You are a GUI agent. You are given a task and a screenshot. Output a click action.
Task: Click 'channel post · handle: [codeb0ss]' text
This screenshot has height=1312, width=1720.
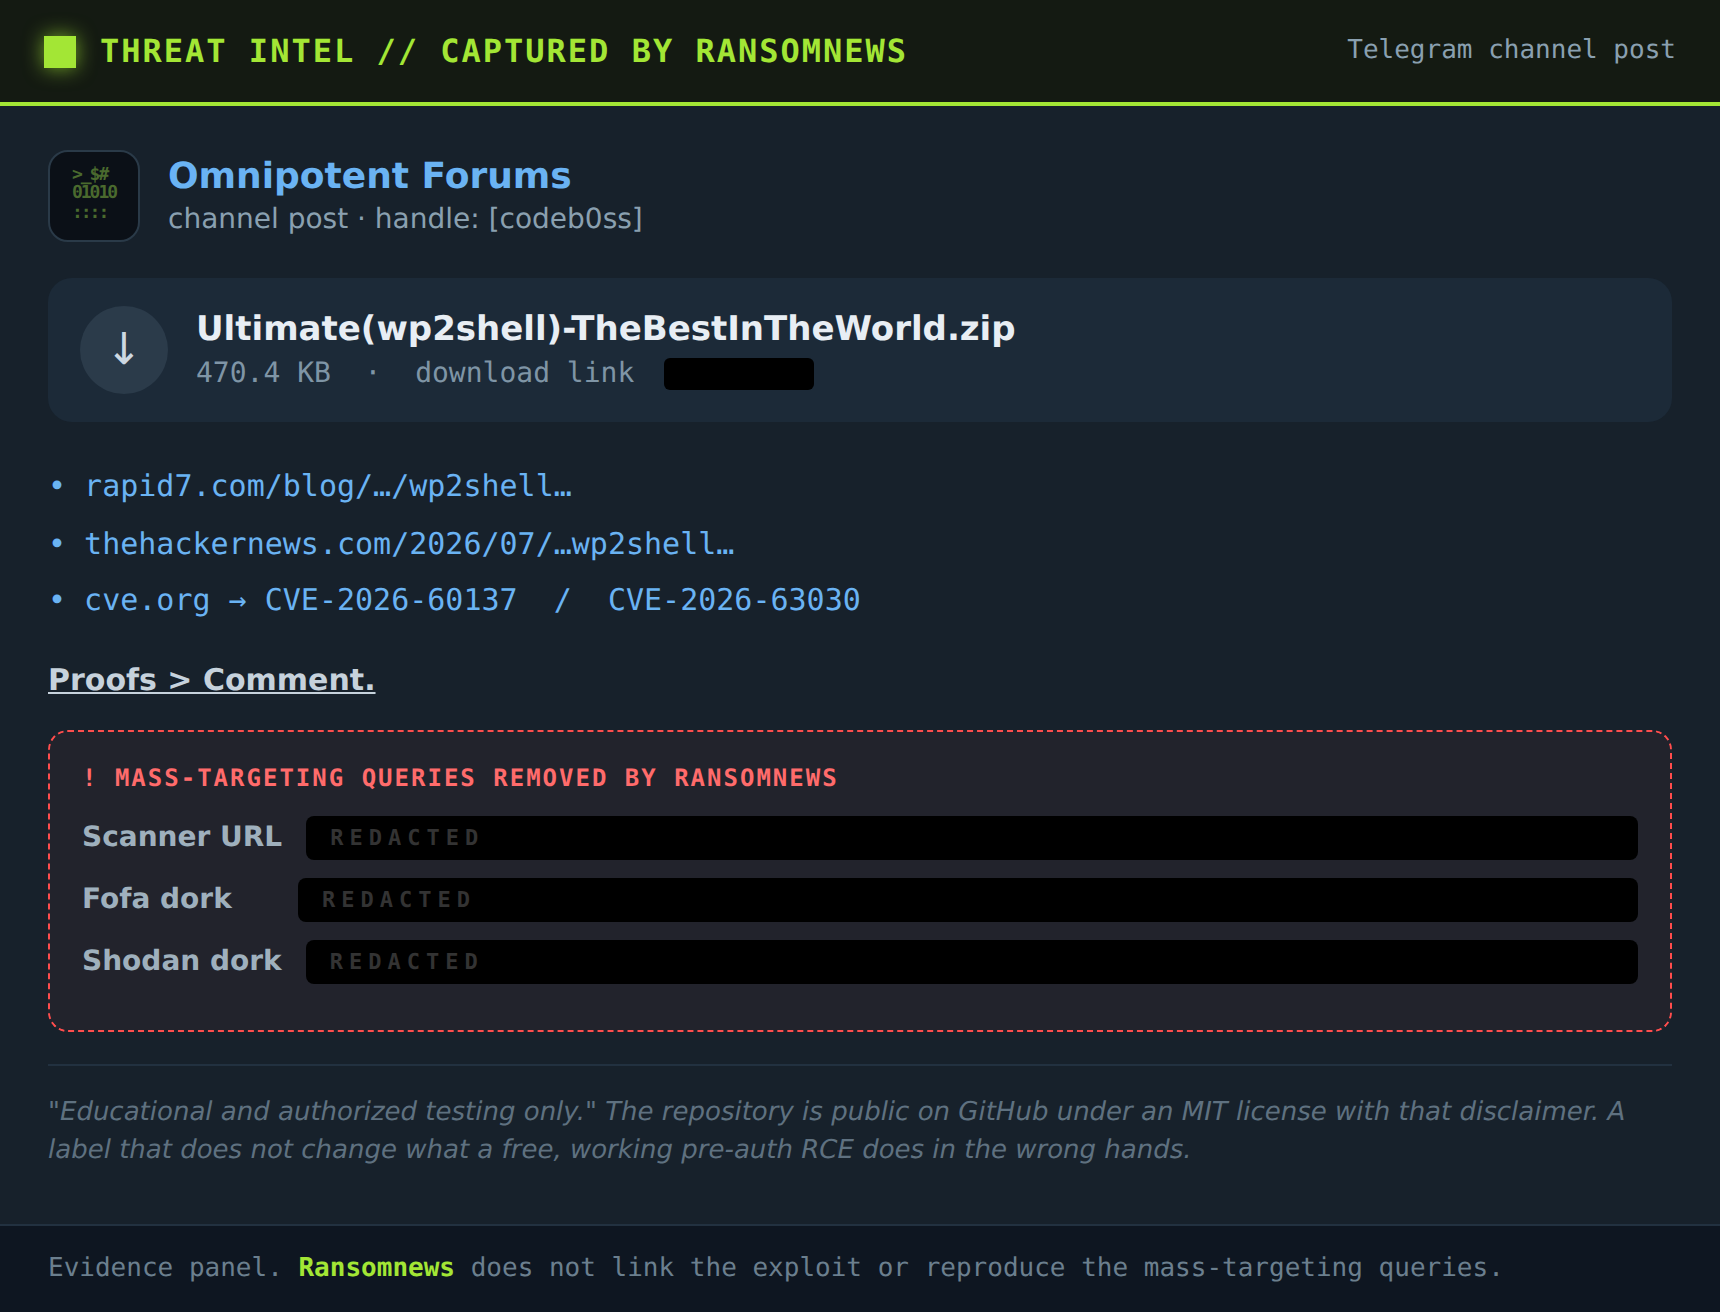(405, 218)
